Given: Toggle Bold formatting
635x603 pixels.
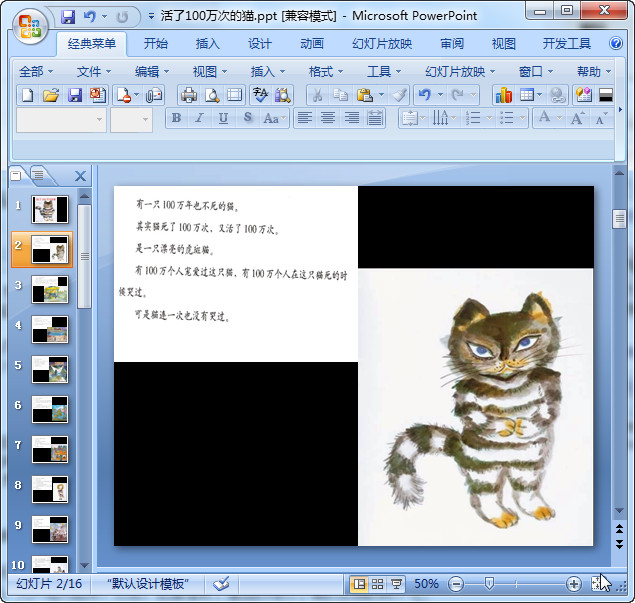Looking at the screenshot, I should click(176, 118).
